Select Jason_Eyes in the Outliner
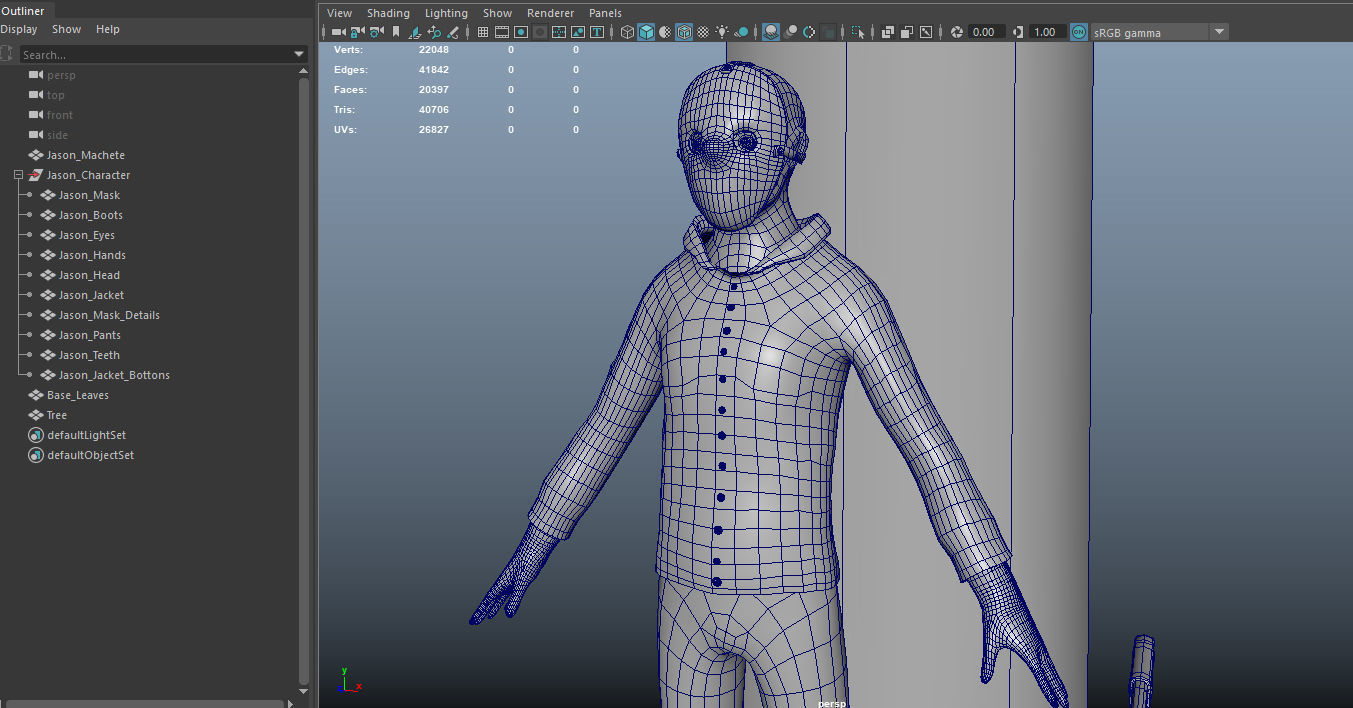This screenshot has height=708, width=1353. tap(87, 235)
